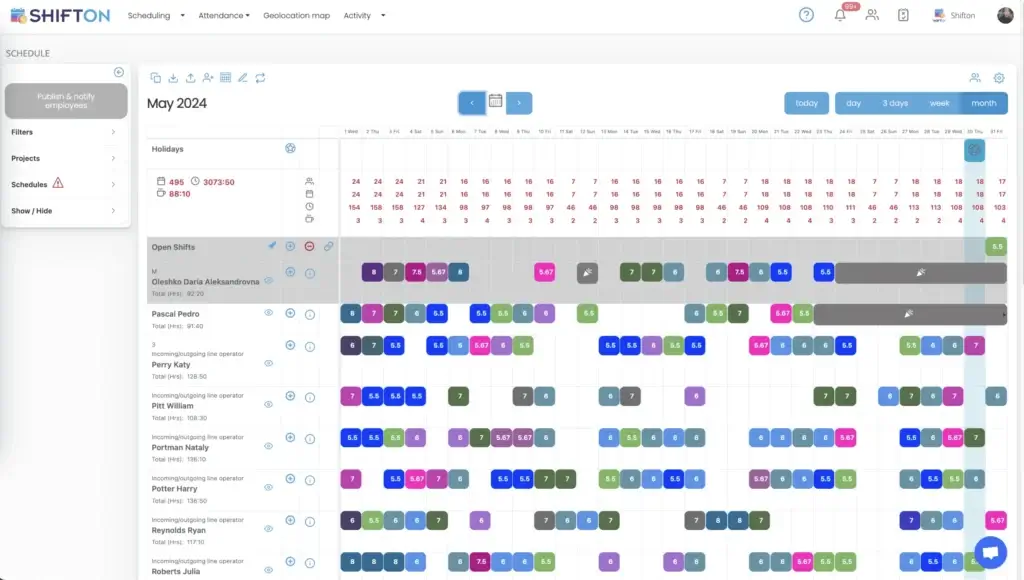This screenshot has height=580, width=1024.
Task: Click the add employee icon in toolbar
Action: point(208,78)
